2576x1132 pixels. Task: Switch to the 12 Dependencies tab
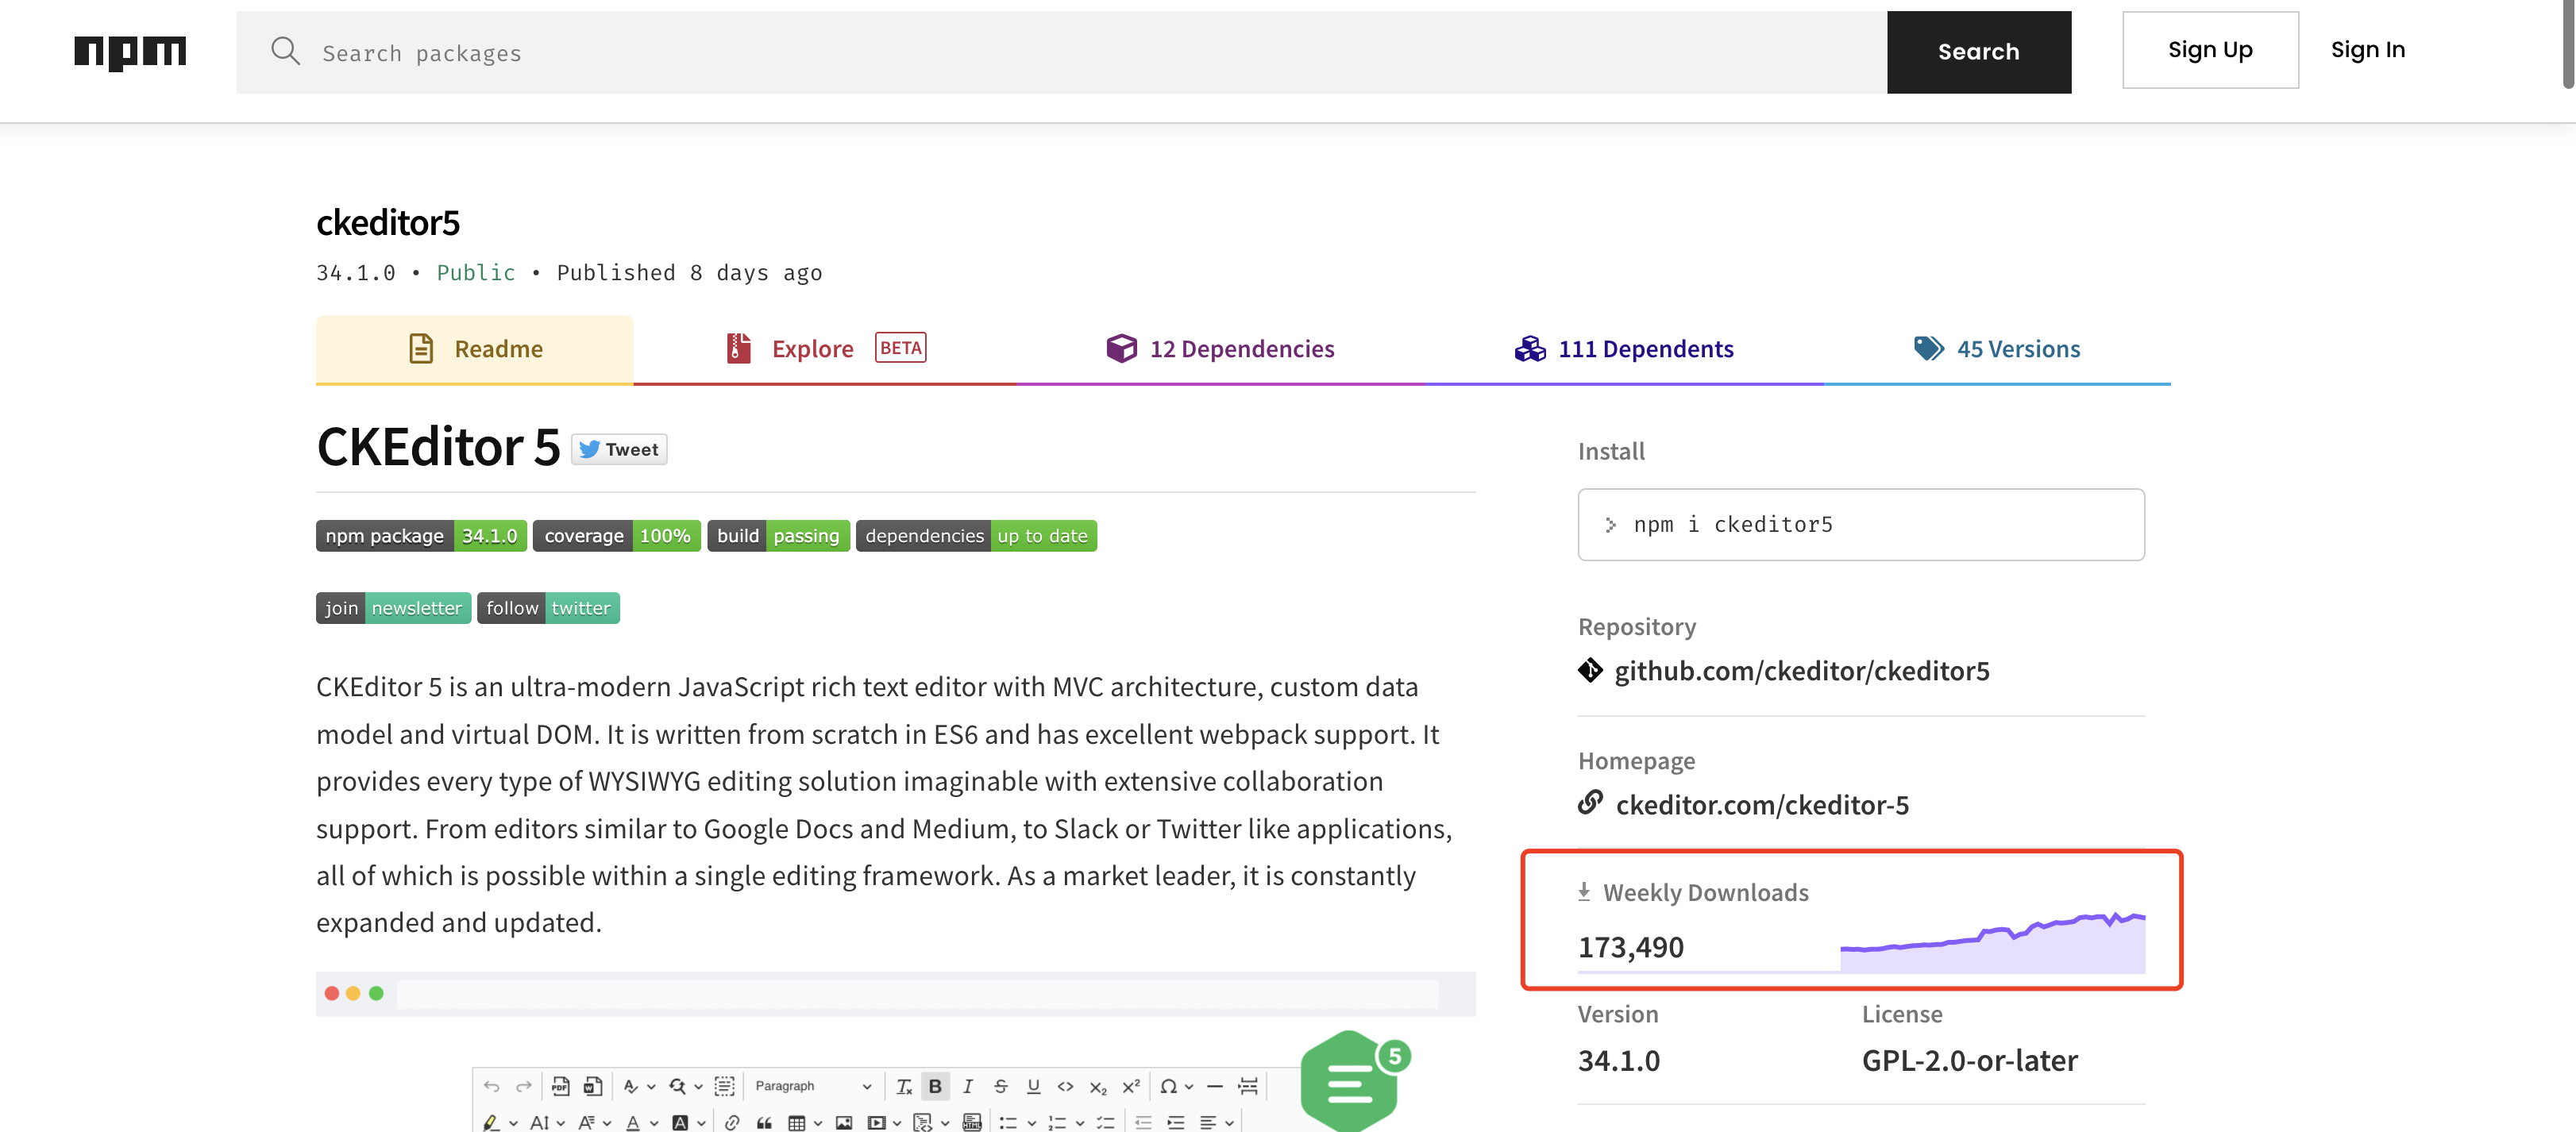1220,349
